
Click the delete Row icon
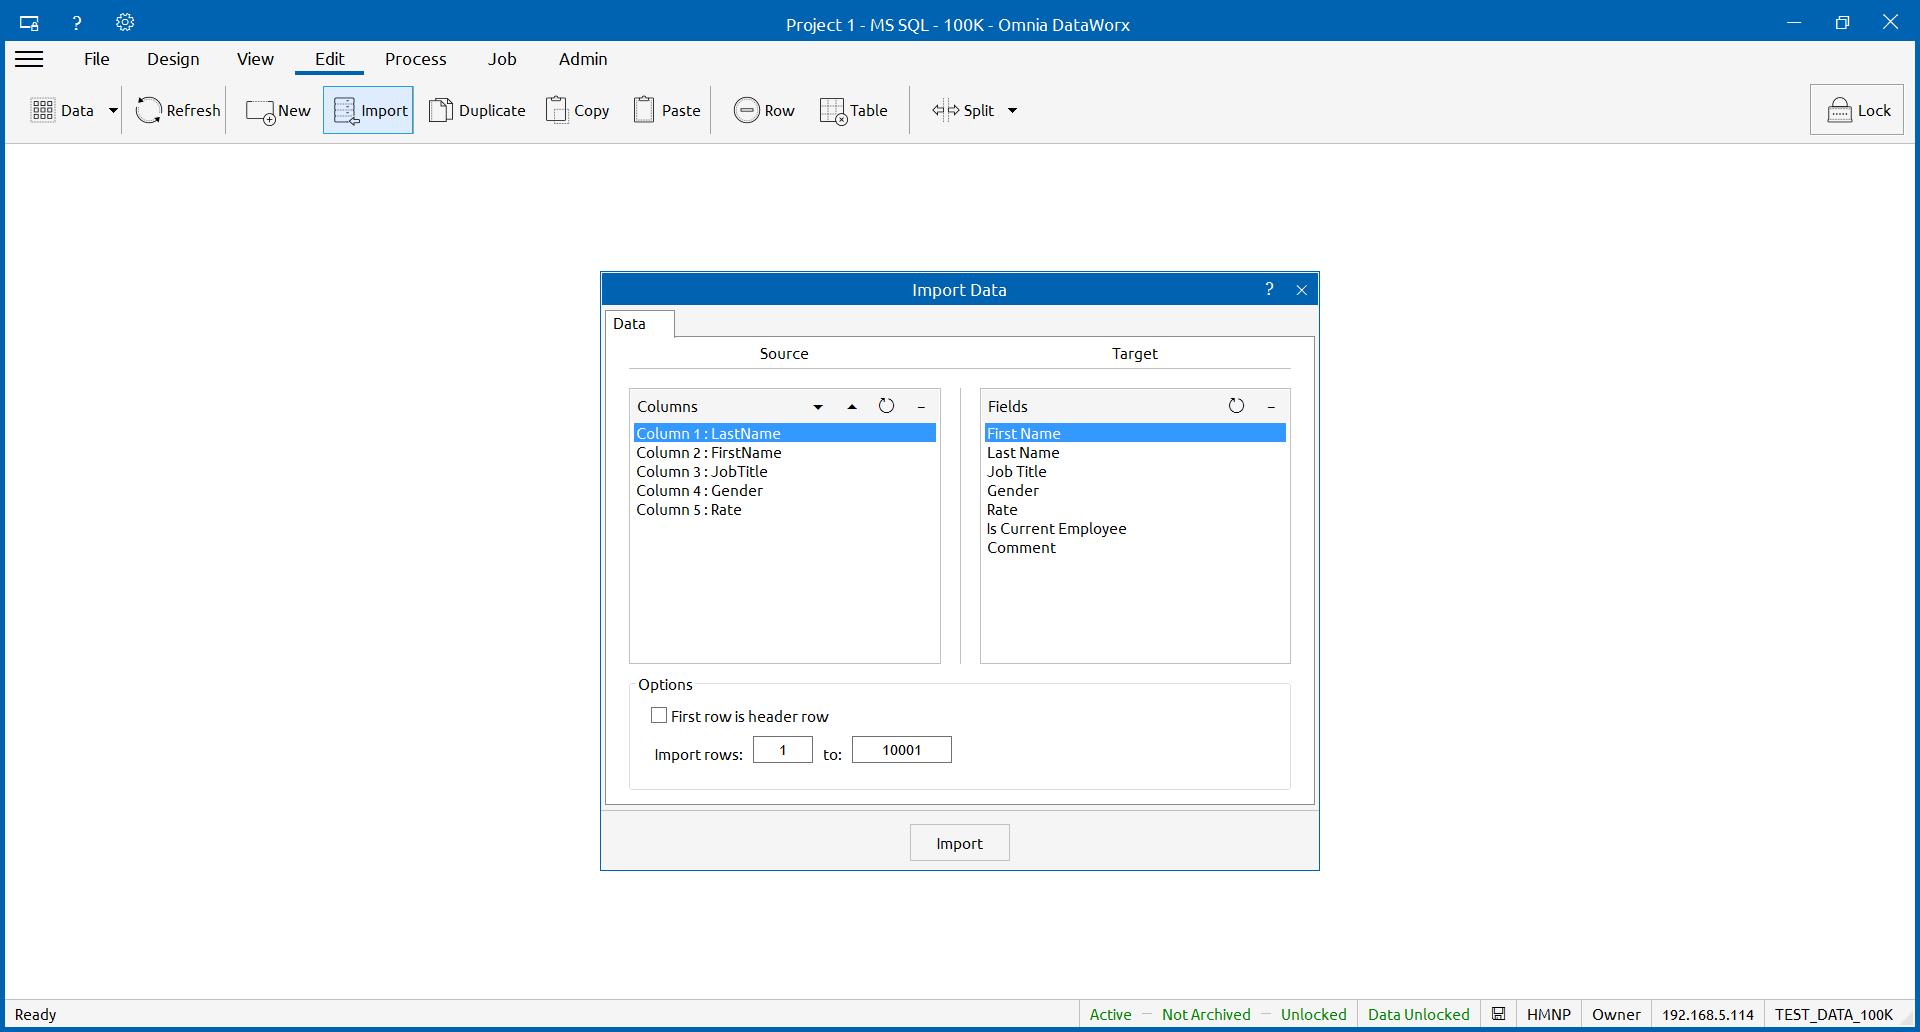746,110
